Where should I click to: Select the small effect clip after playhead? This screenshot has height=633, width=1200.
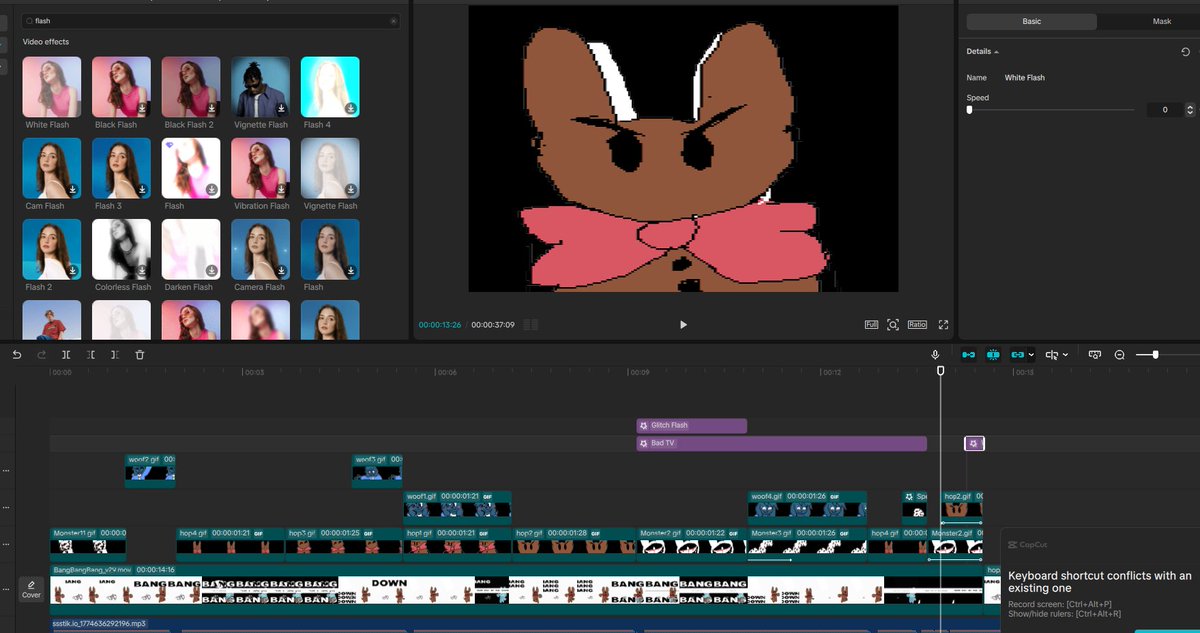tap(974, 443)
